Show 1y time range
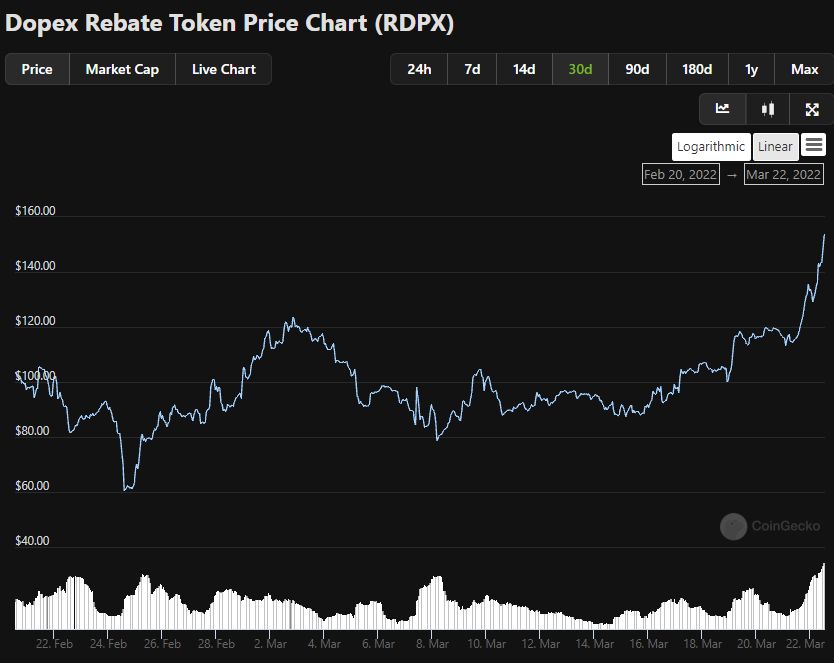Screen dimensions: 834x663 click(751, 69)
